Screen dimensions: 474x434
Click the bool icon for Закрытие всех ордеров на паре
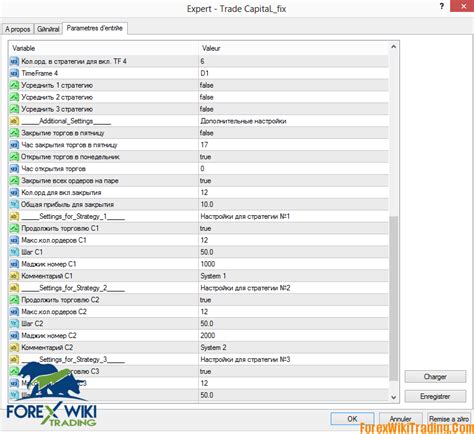point(14,181)
